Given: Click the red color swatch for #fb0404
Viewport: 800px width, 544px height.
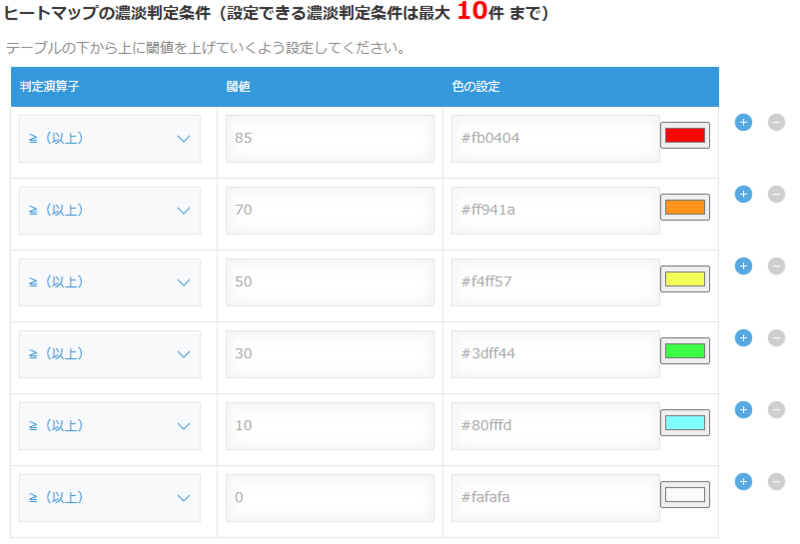Looking at the screenshot, I should tap(685, 136).
